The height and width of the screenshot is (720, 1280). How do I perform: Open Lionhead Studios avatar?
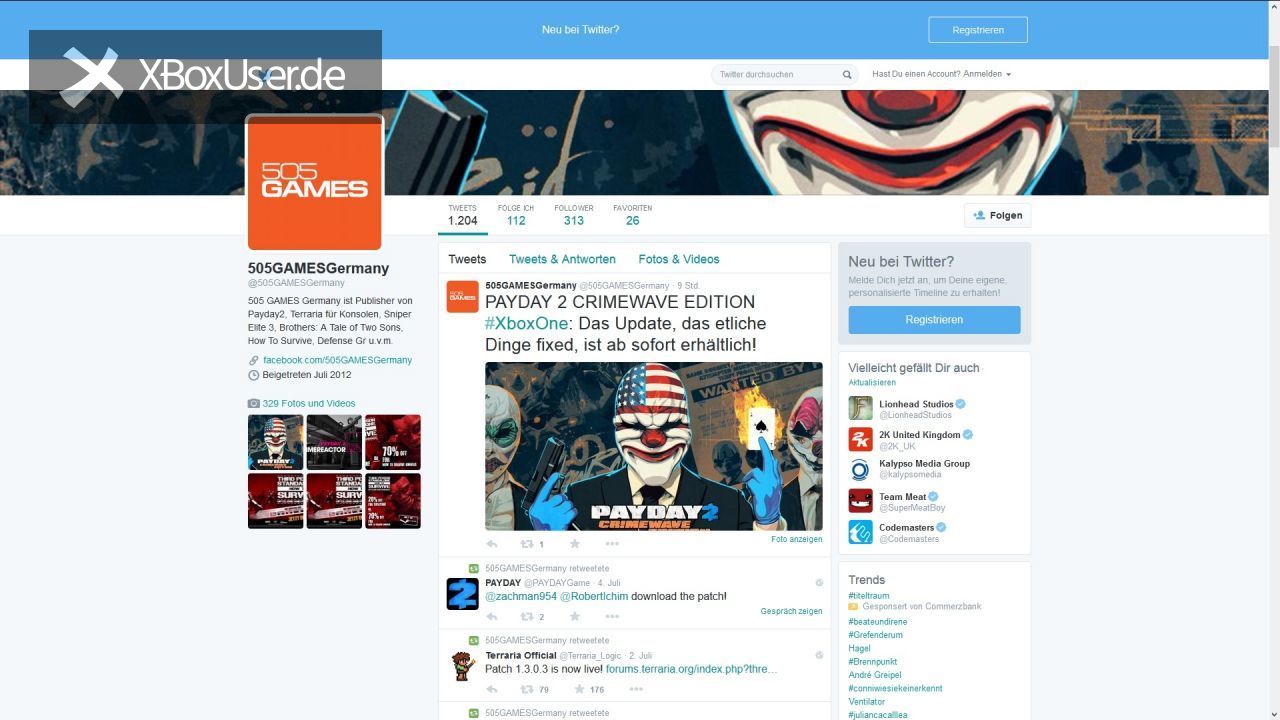(860, 408)
